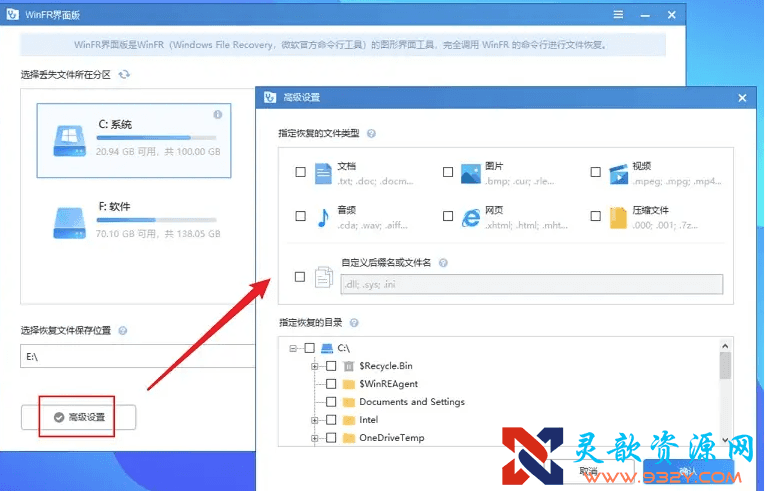Check the 压缩文件 file type checkbox

click(595, 216)
